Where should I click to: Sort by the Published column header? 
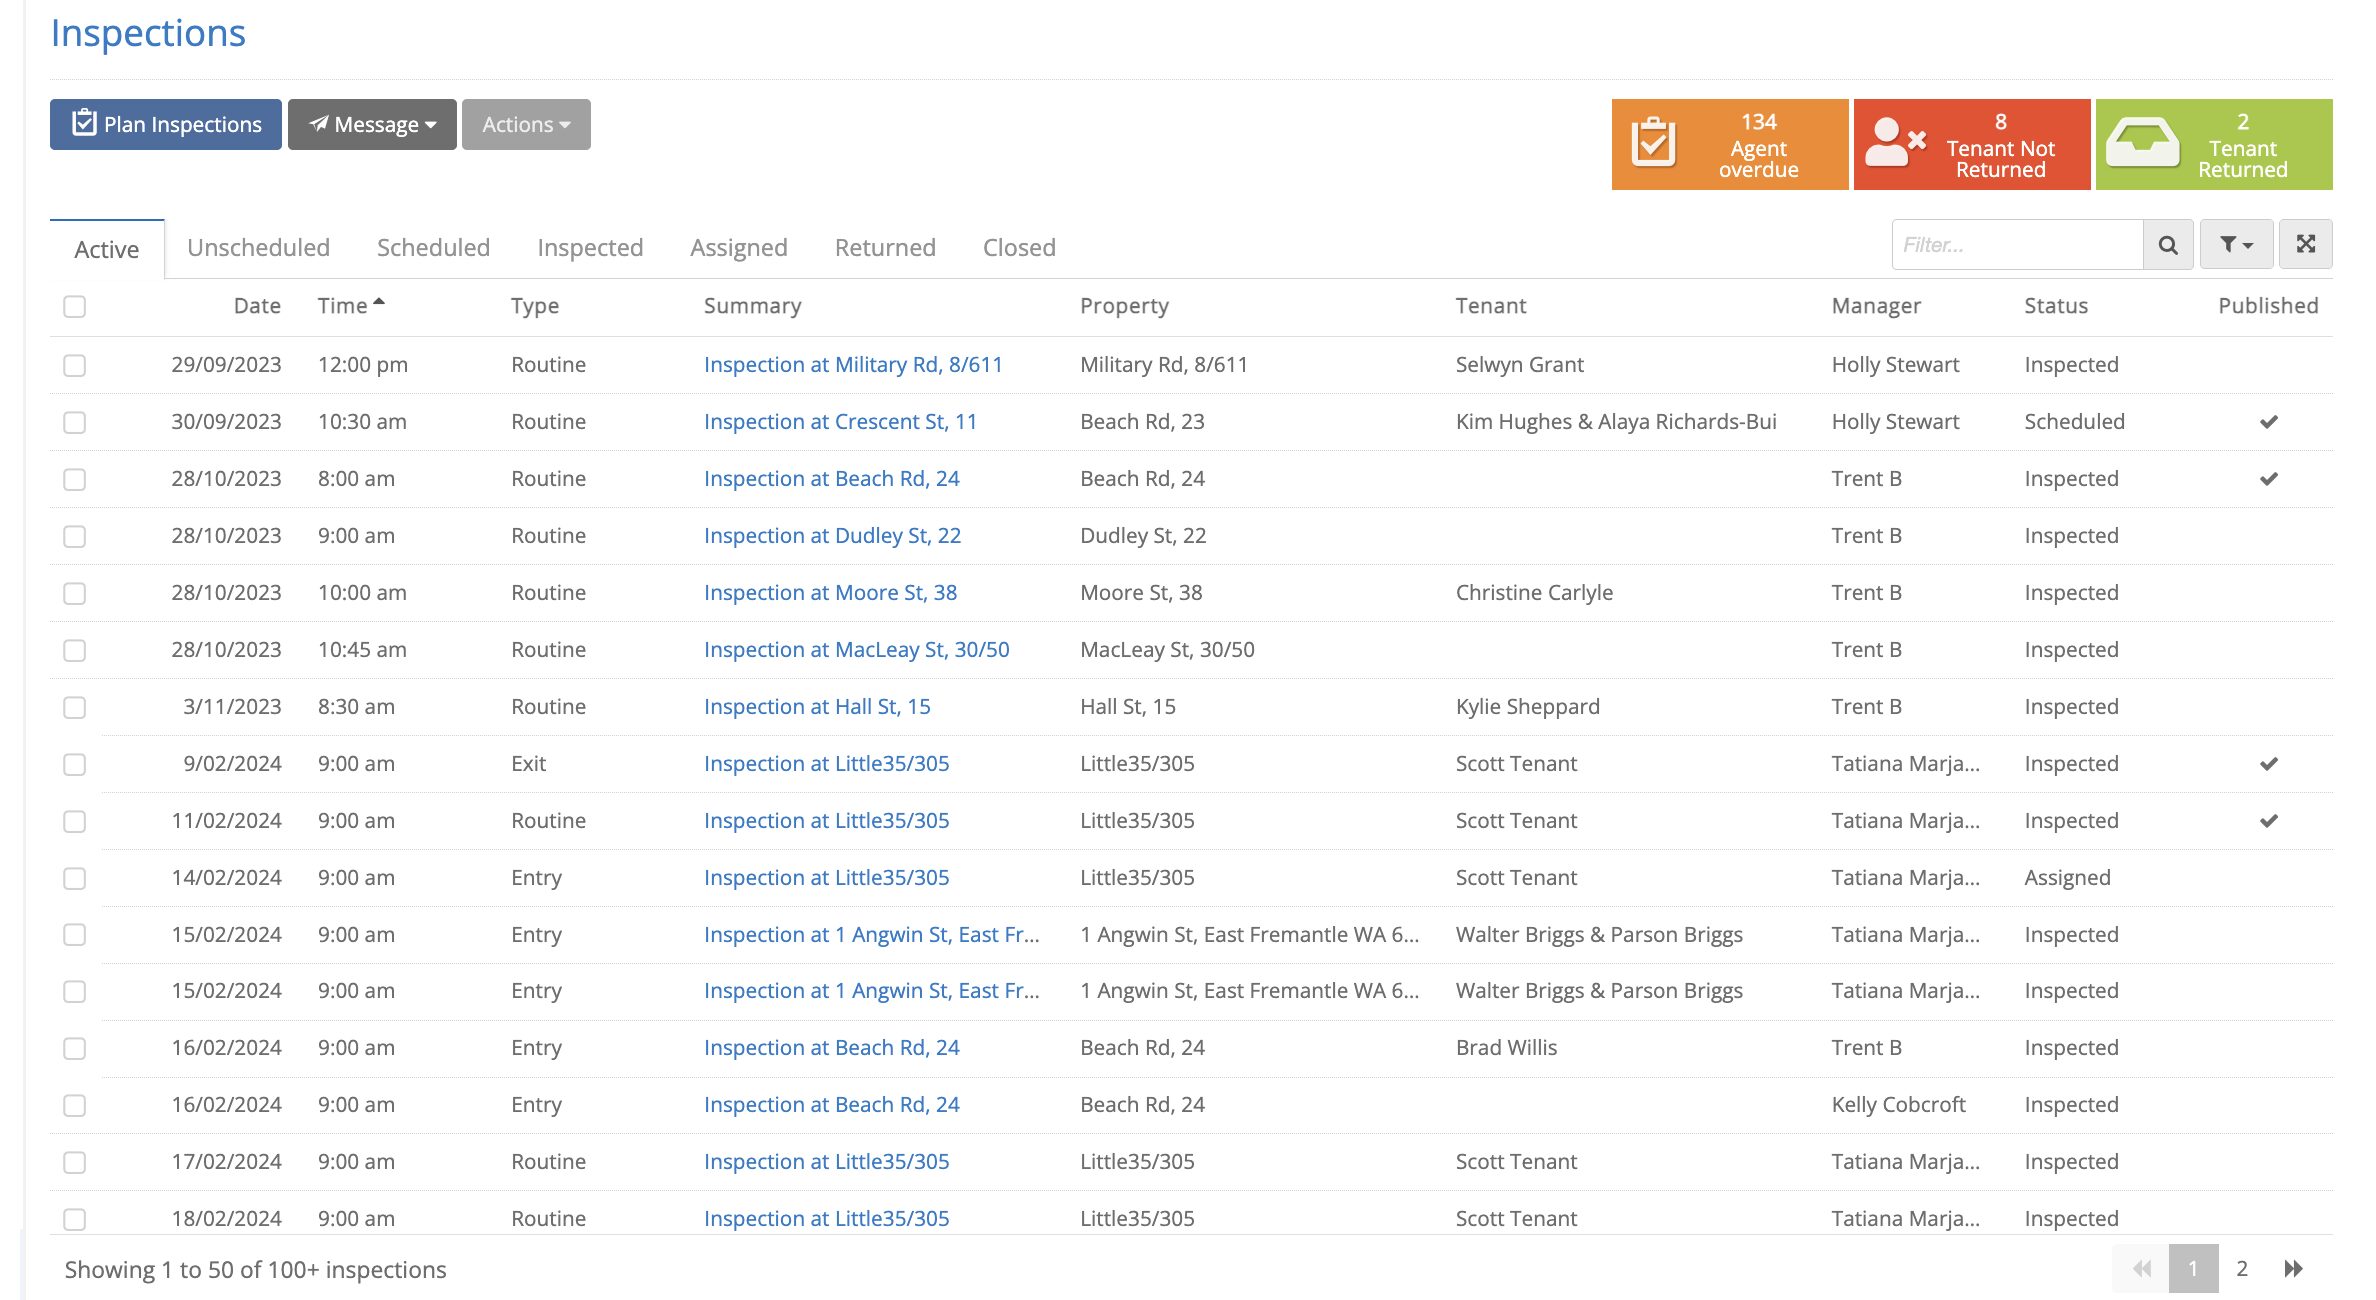(x=2268, y=306)
